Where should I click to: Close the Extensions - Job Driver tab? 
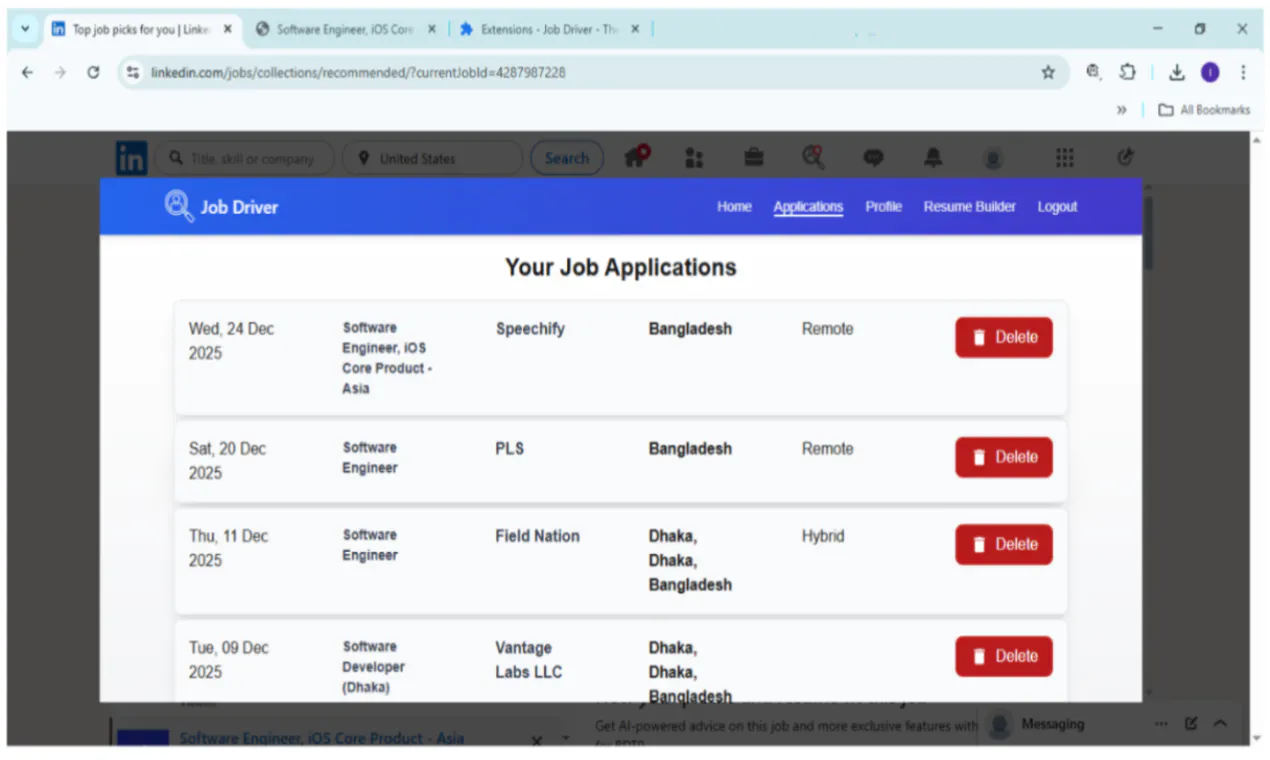click(x=635, y=29)
